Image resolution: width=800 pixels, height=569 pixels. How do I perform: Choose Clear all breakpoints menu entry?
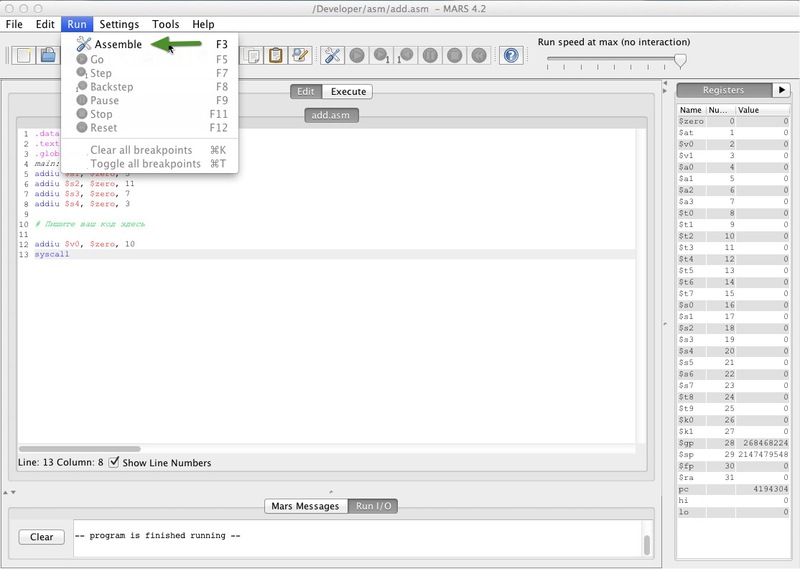pos(149,150)
